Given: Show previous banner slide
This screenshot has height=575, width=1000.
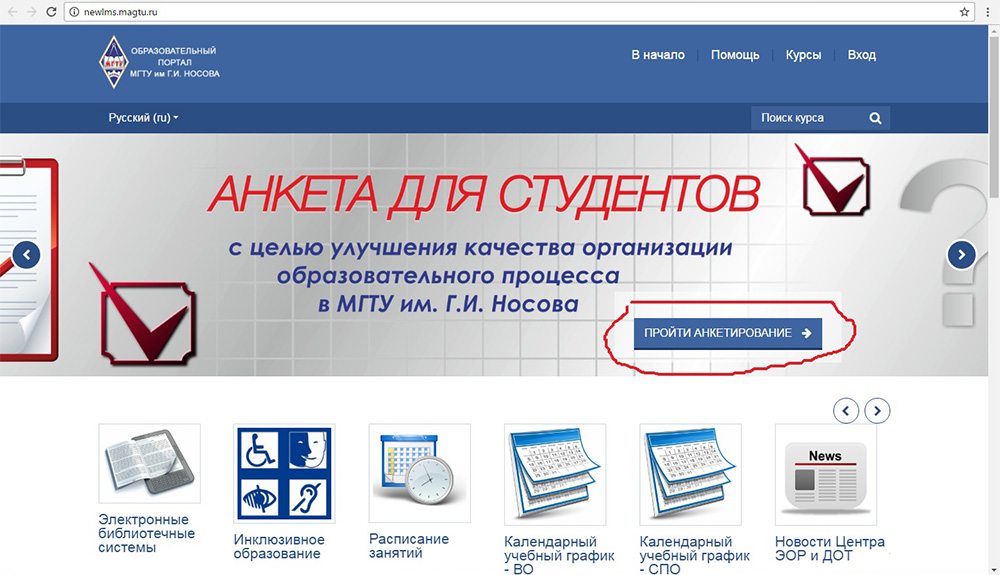Looking at the screenshot, I should pos(26,255).
